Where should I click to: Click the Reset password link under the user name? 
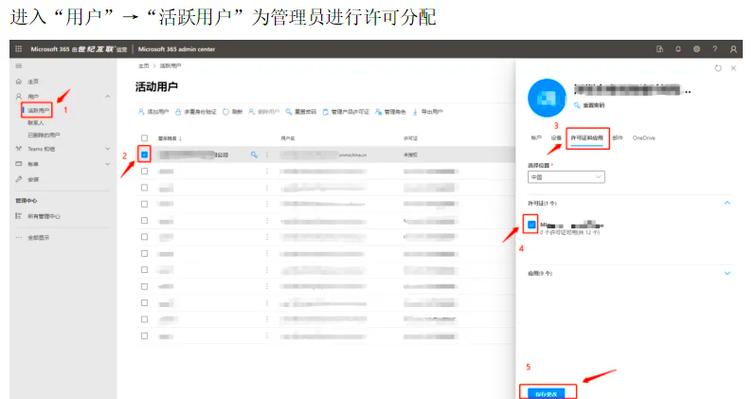click(589, 105)
